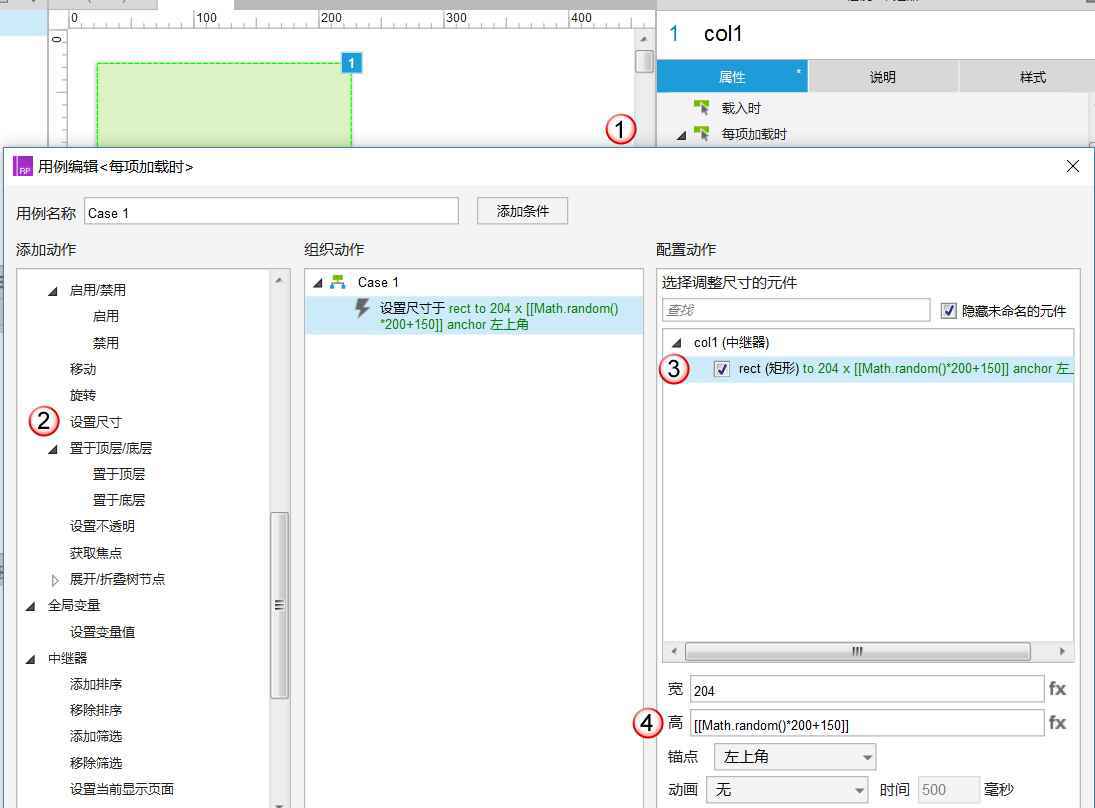Add the 旋转 action
Screen dimensions: 1095x808
[x=83, y=395]
